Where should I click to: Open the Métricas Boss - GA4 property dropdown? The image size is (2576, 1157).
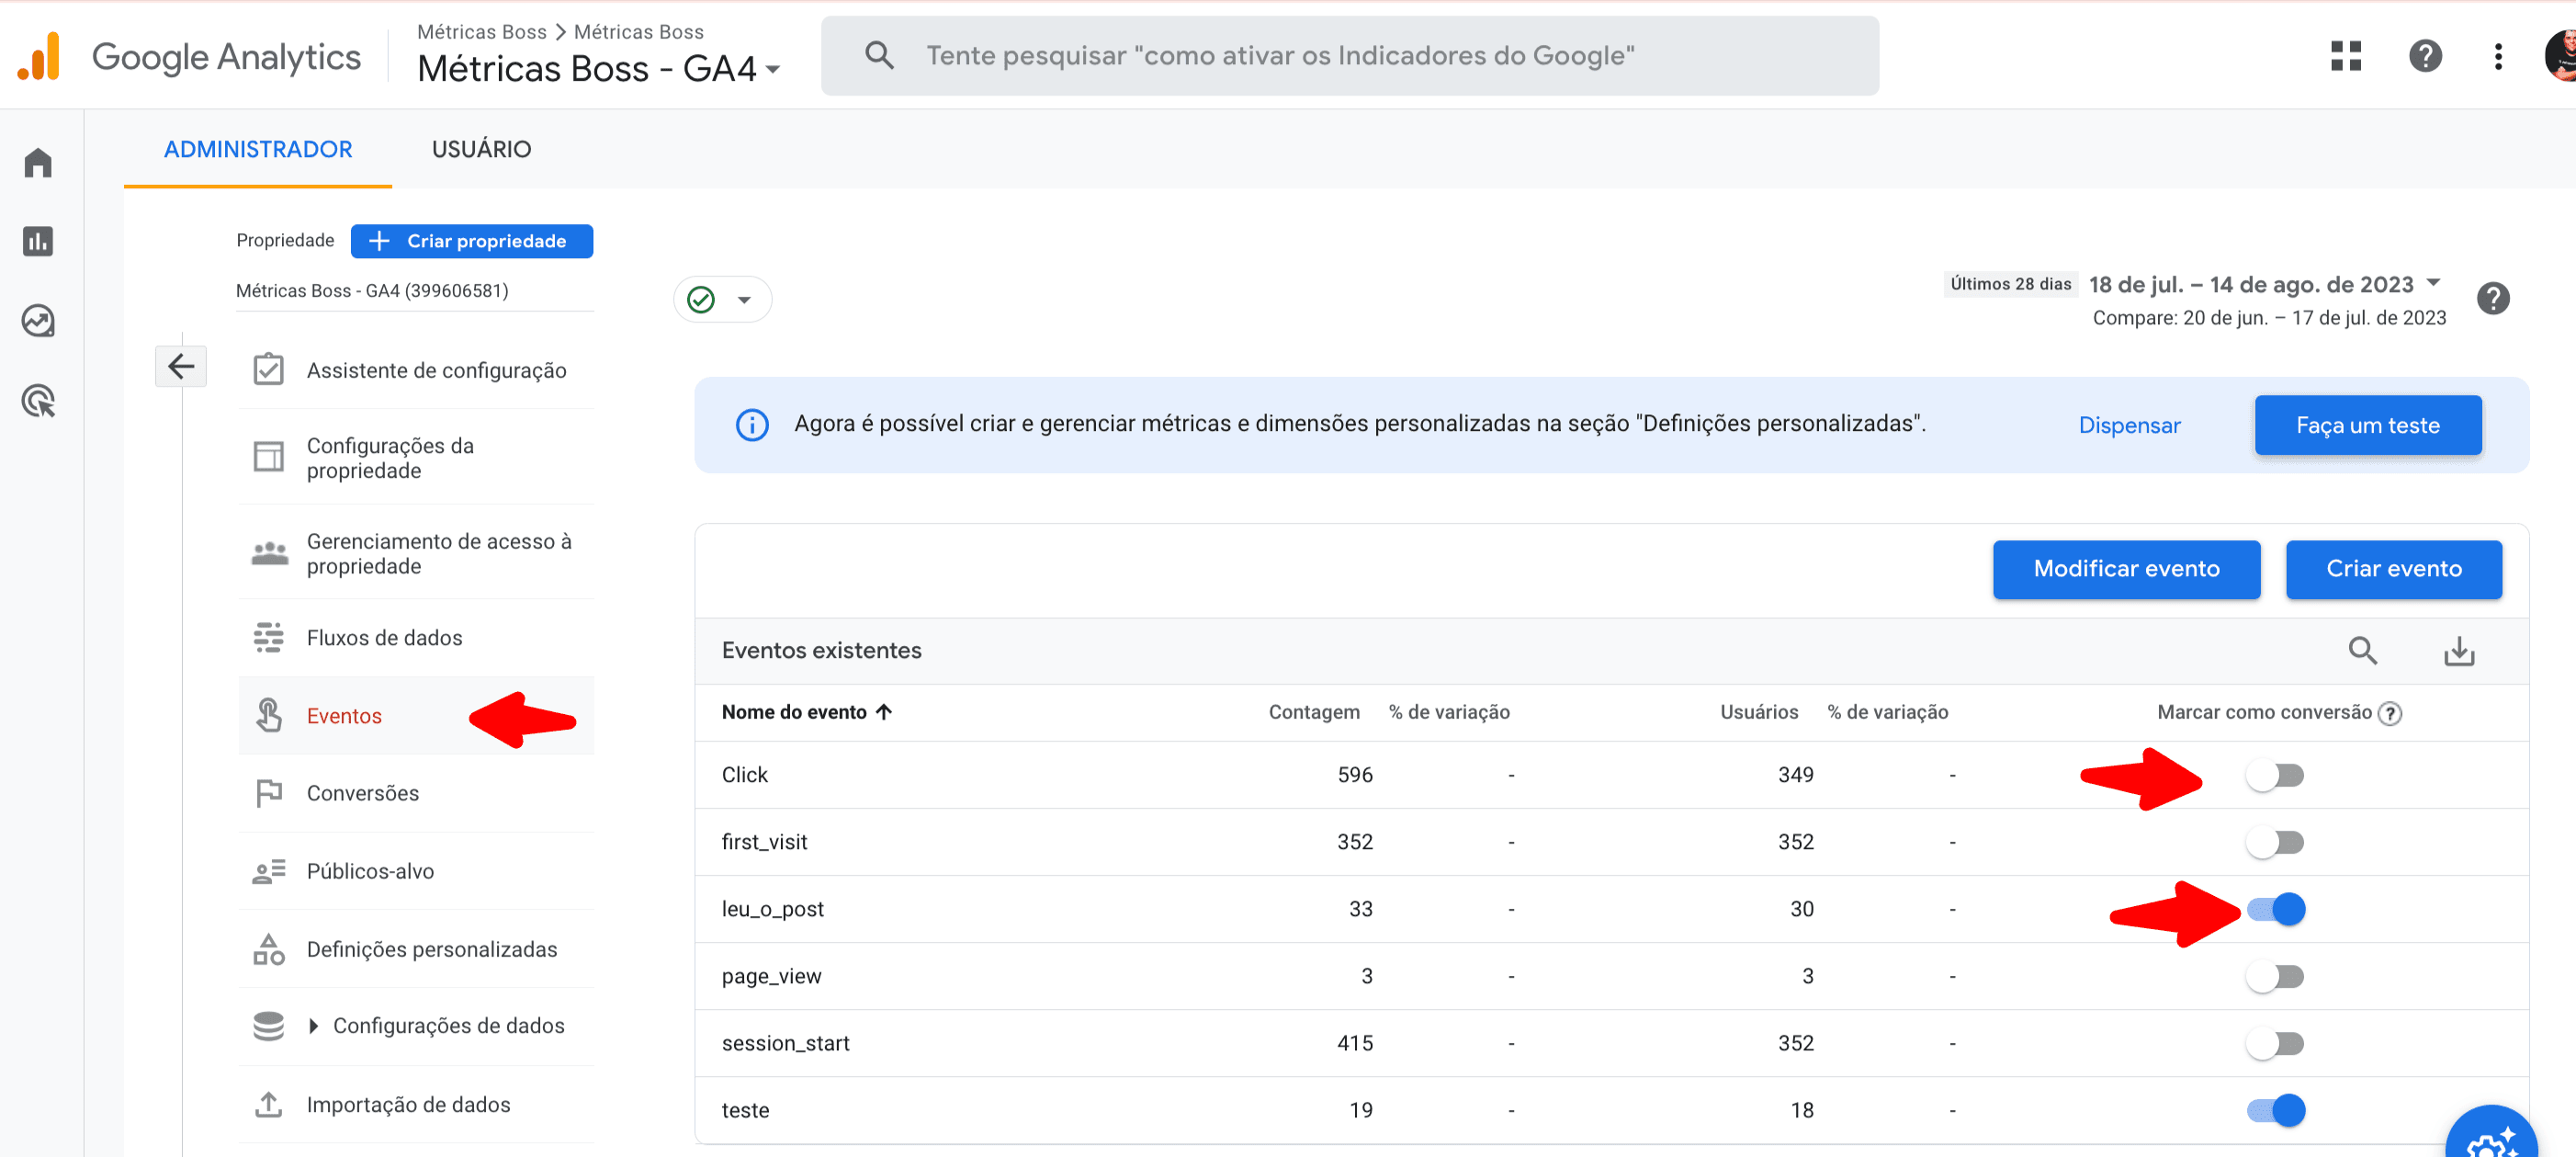(x=598, y=68)
